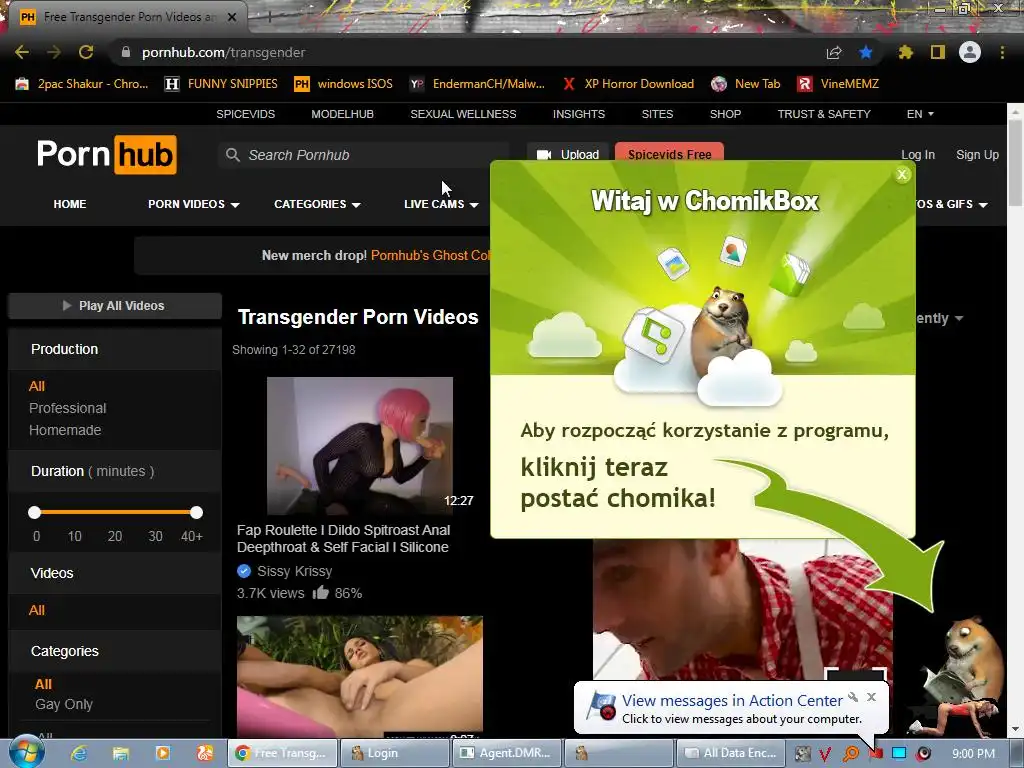This screenshot has height=768, width=1024.
Task: Open the XP Horror Download bookmark
Action: click(x=628, y=84)
